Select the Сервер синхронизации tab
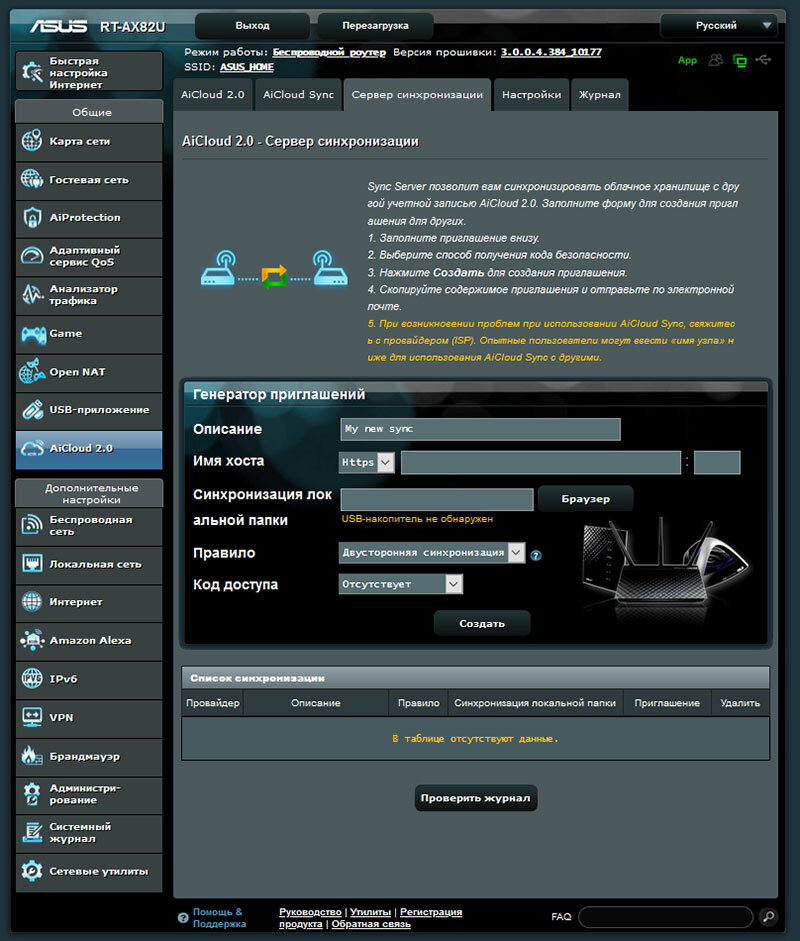The width and height of the screenshot is (800, 941). click(x=417, y=95)
